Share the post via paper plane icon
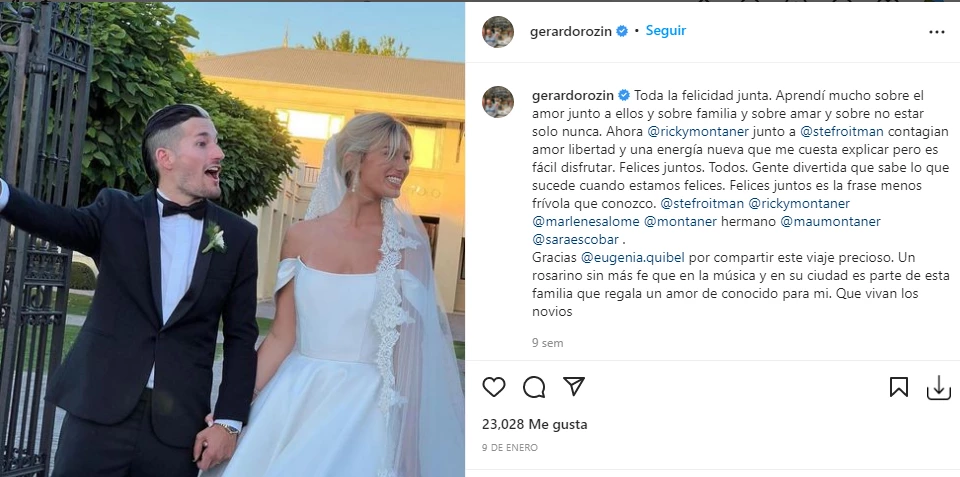Image resolution: width=960 pixels, height=477 pixels. (x=574, y=386)
